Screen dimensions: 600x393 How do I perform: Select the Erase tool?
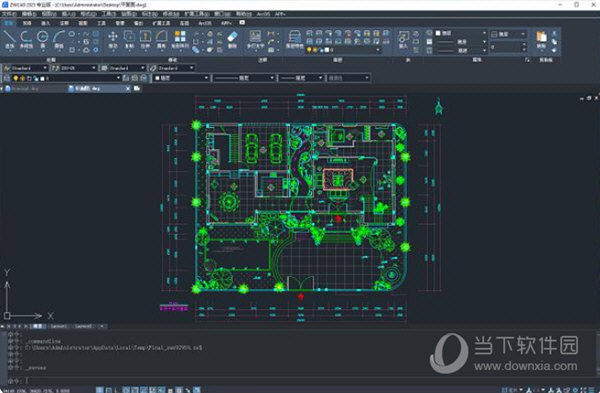pyautogui.click(x=232, y=40)
